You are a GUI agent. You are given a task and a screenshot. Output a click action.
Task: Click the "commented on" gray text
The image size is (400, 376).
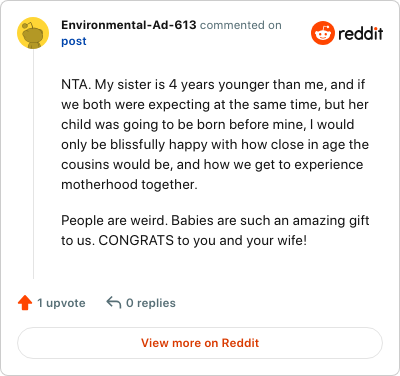tap(241, 25)
